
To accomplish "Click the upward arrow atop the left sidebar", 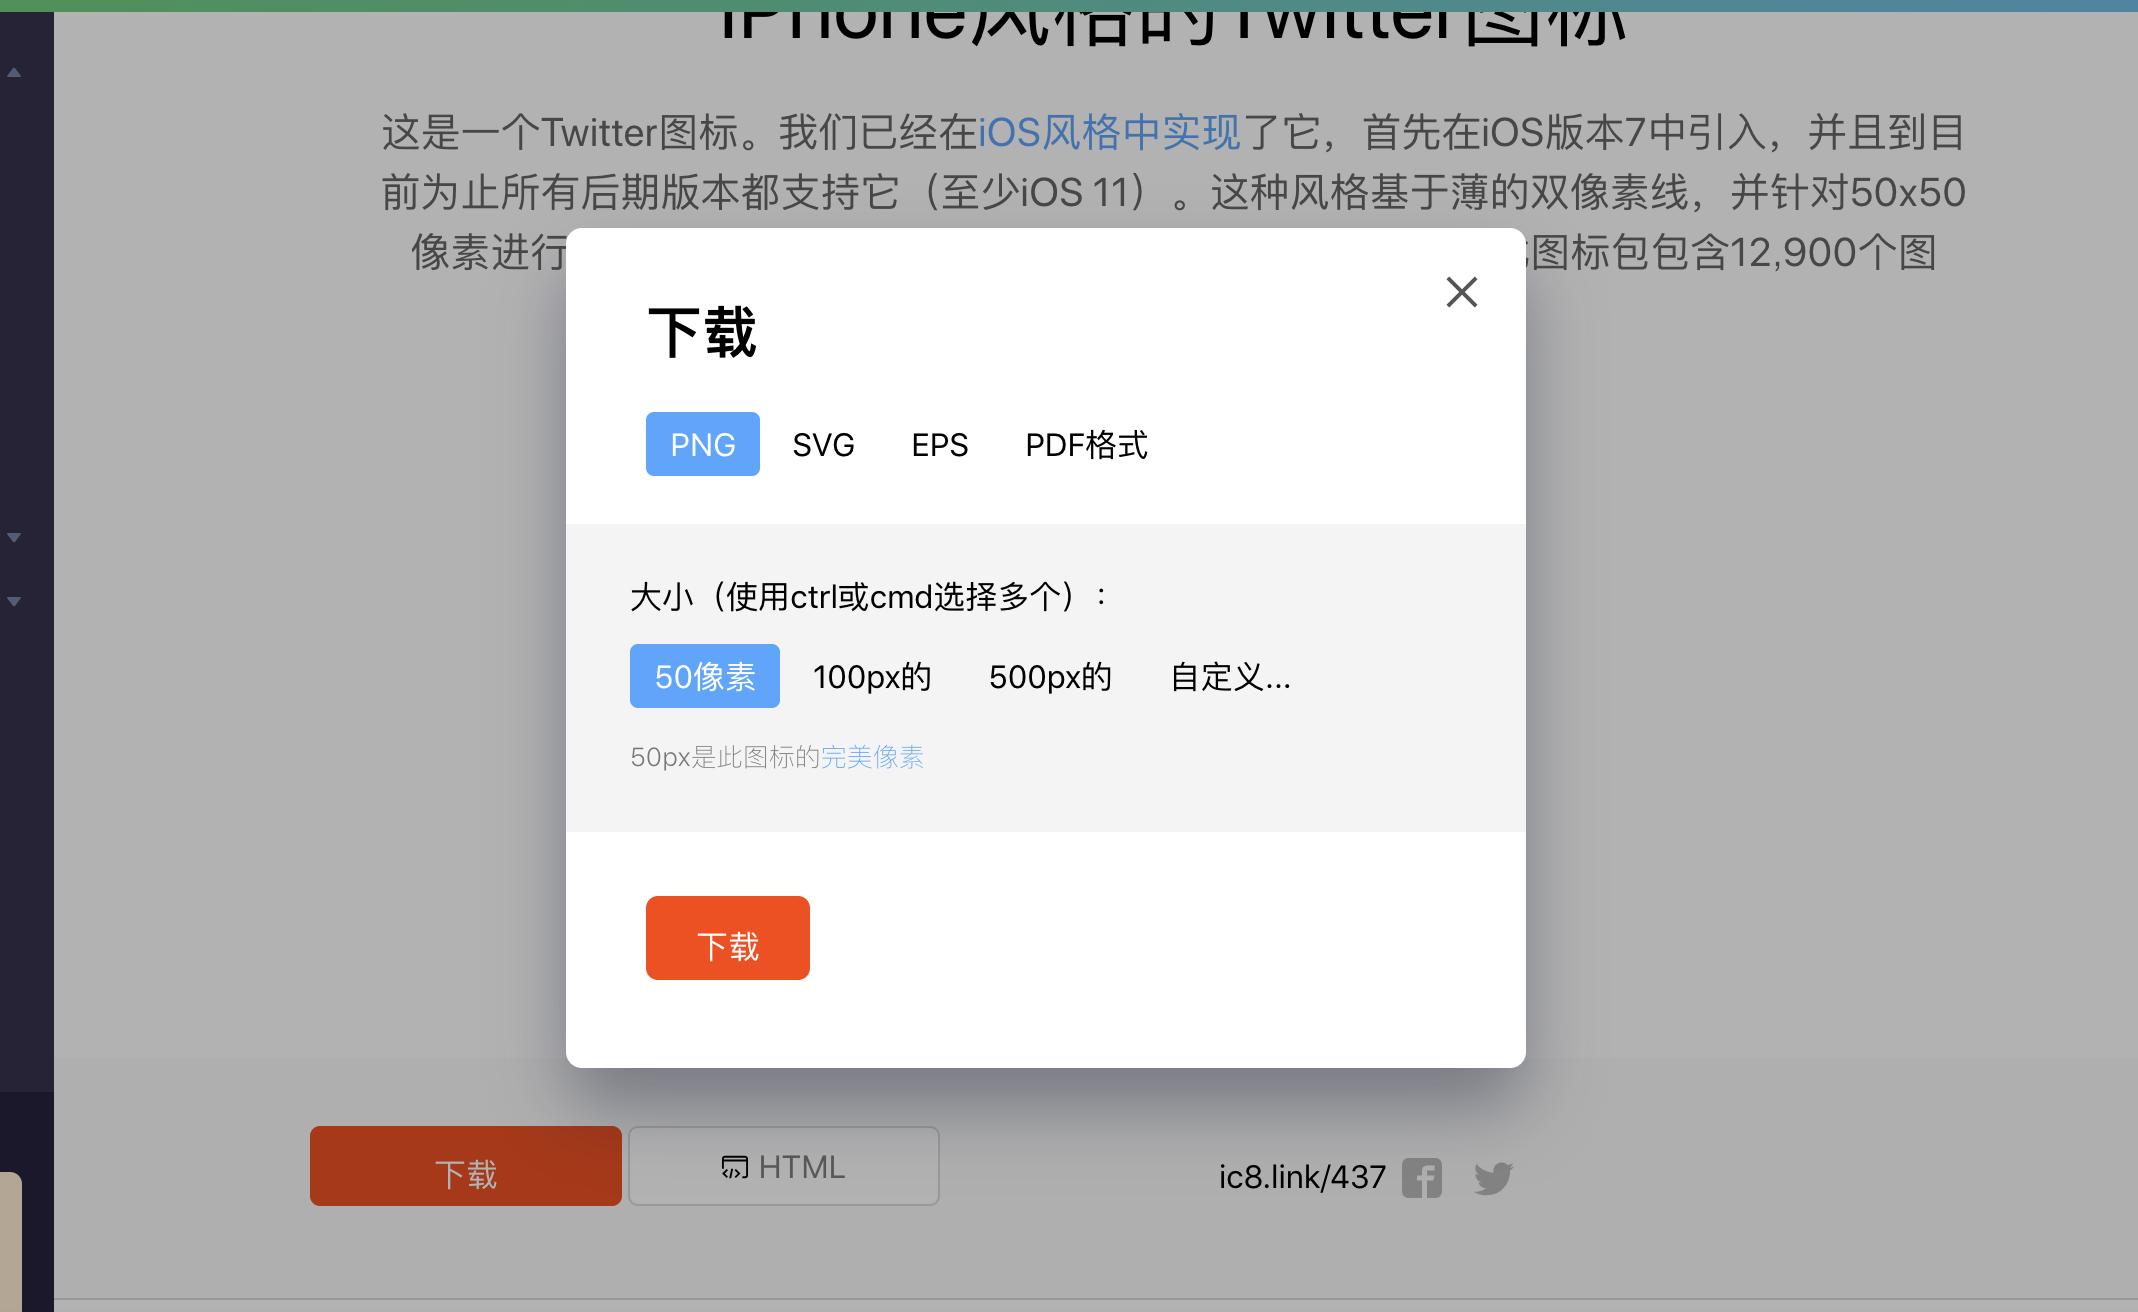I will tap(14, 71).
